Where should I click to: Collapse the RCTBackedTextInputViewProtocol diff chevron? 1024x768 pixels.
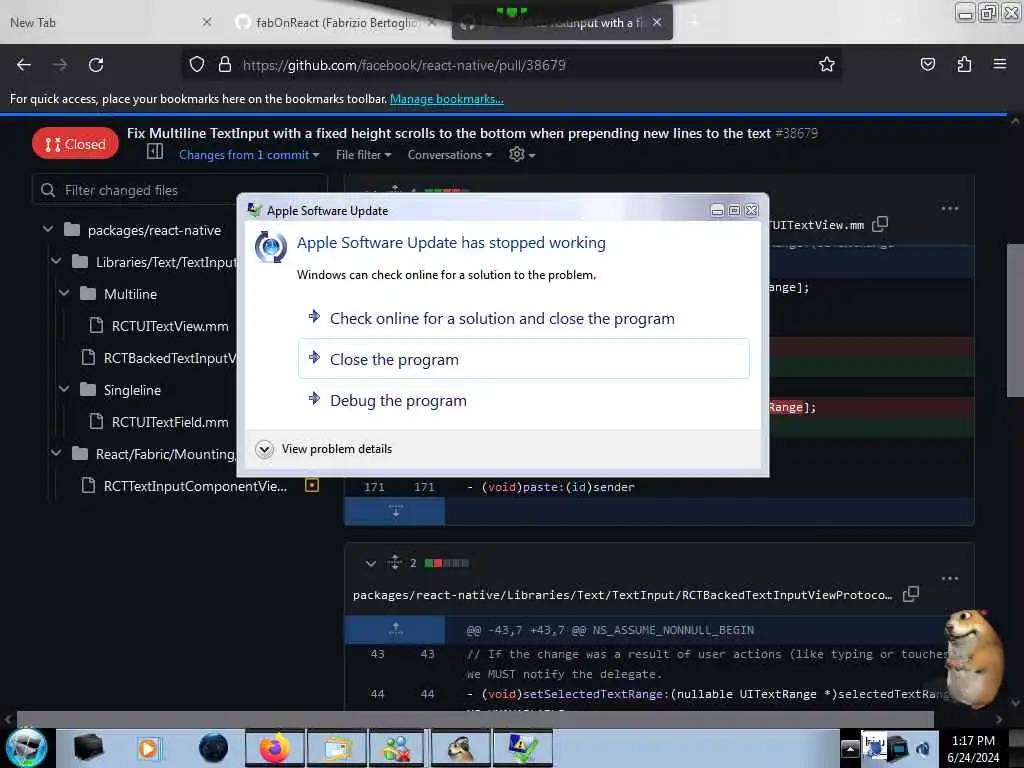coord(370,563)
